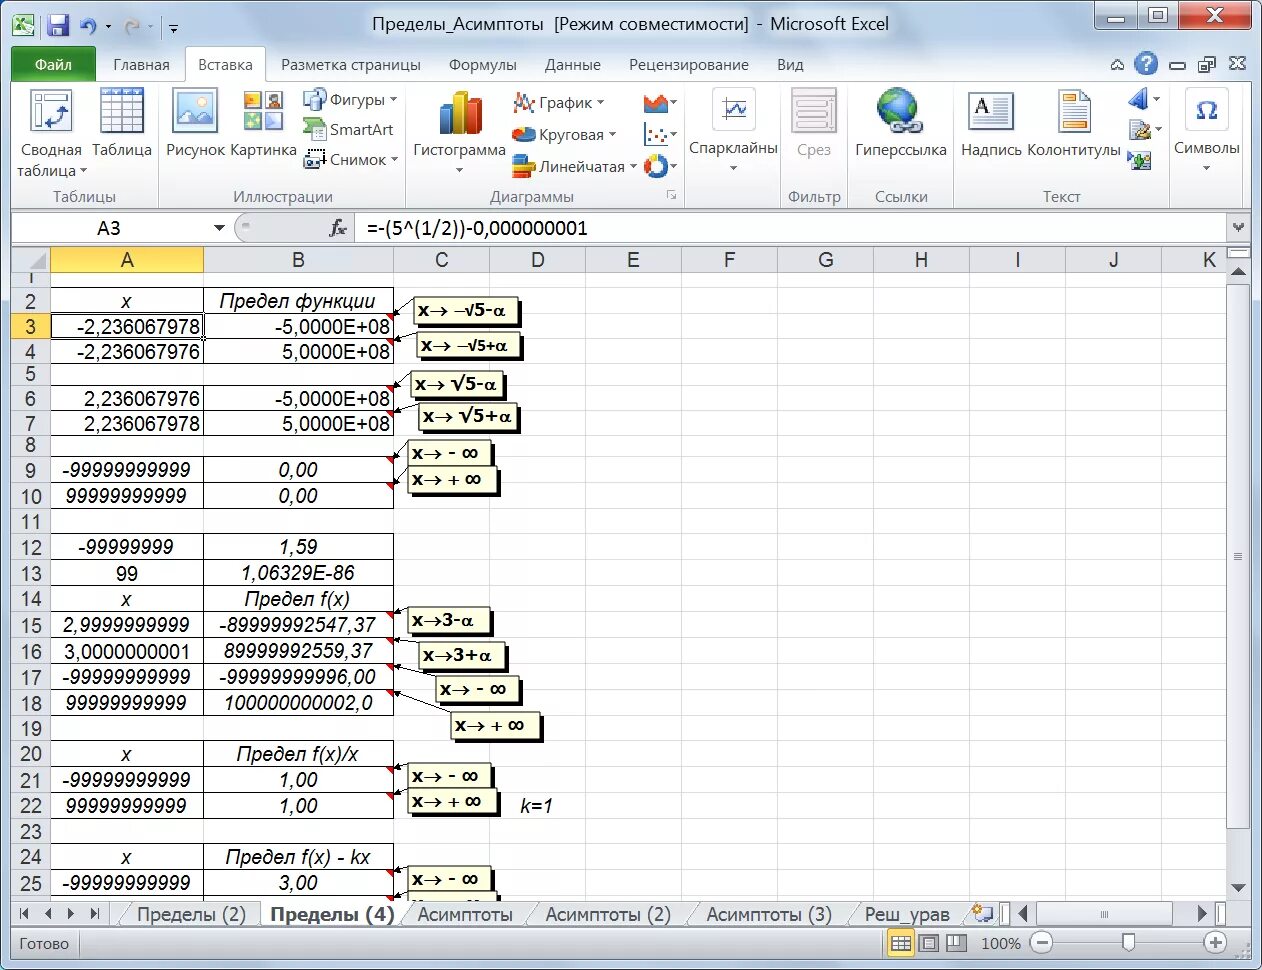Open the Файл tab

(x=54, y=64)
